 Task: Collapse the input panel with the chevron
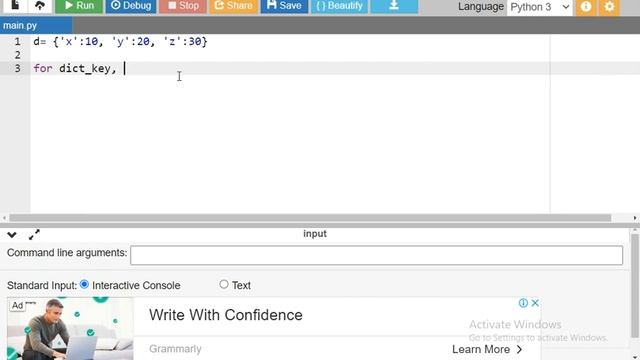(12, 235)
